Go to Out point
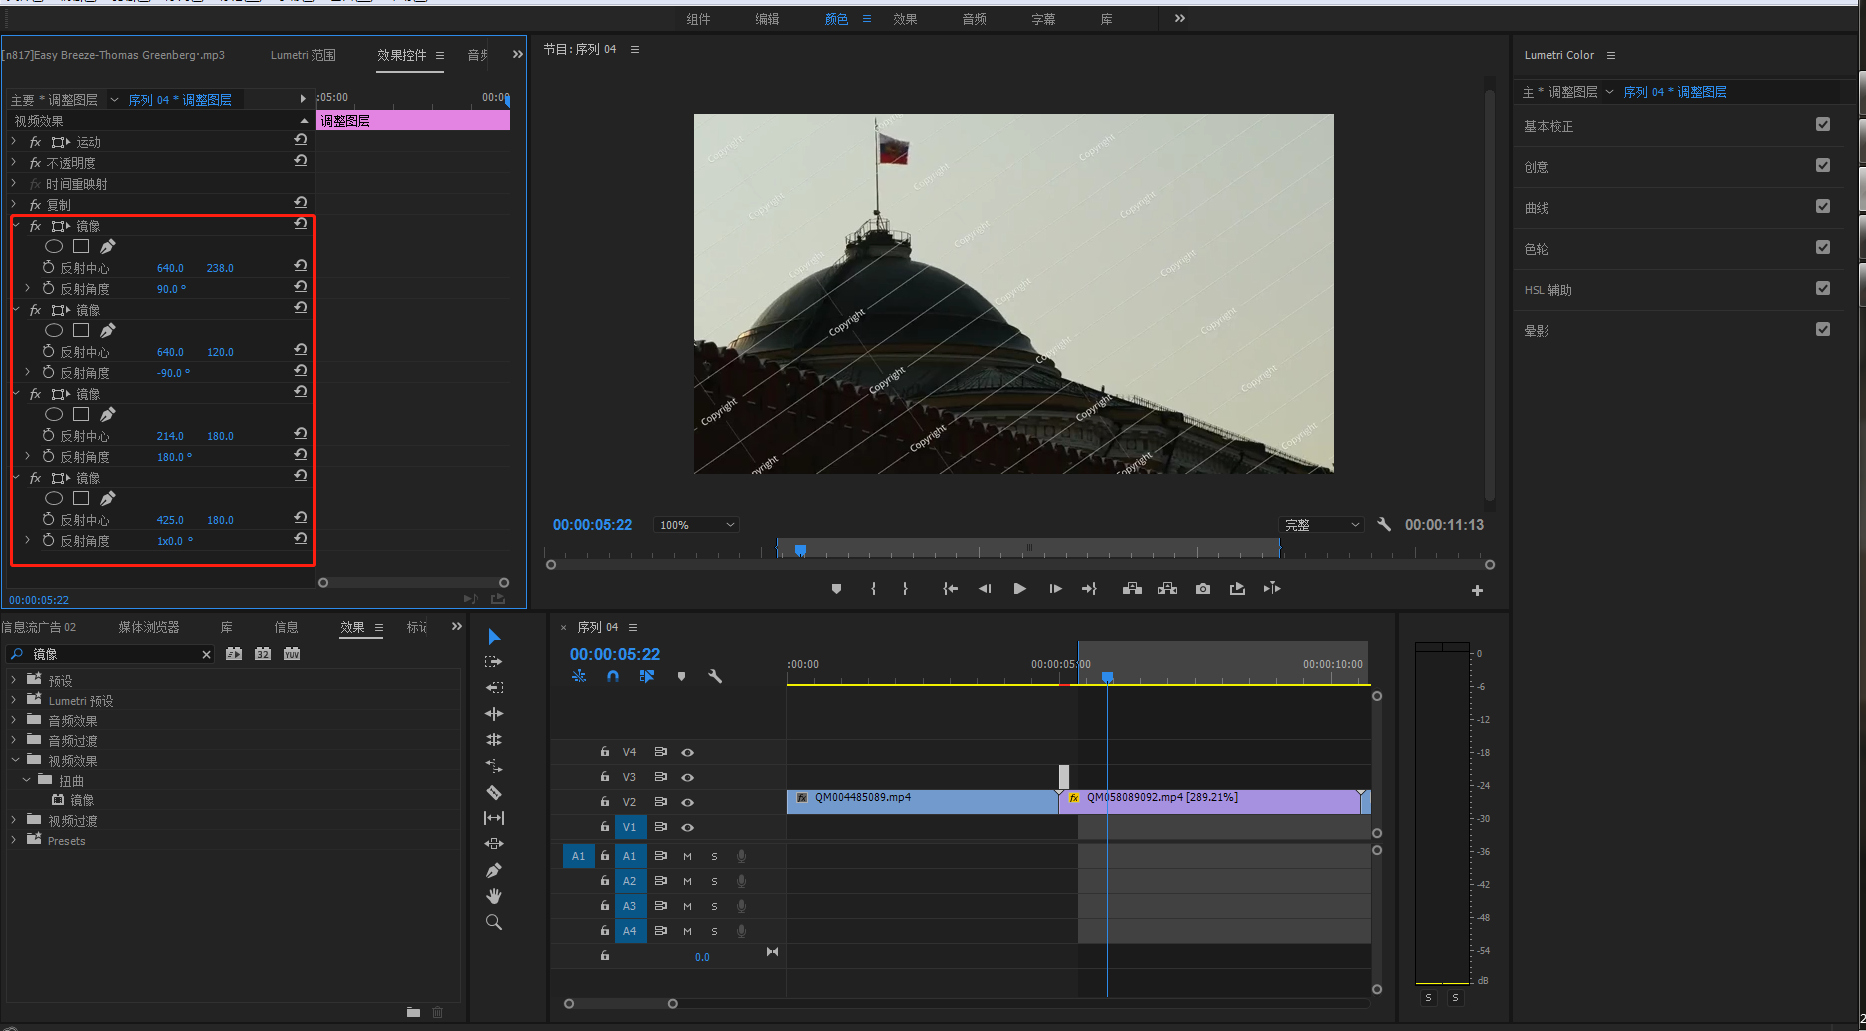The image size is (1866, 1031). [1089, 589]
